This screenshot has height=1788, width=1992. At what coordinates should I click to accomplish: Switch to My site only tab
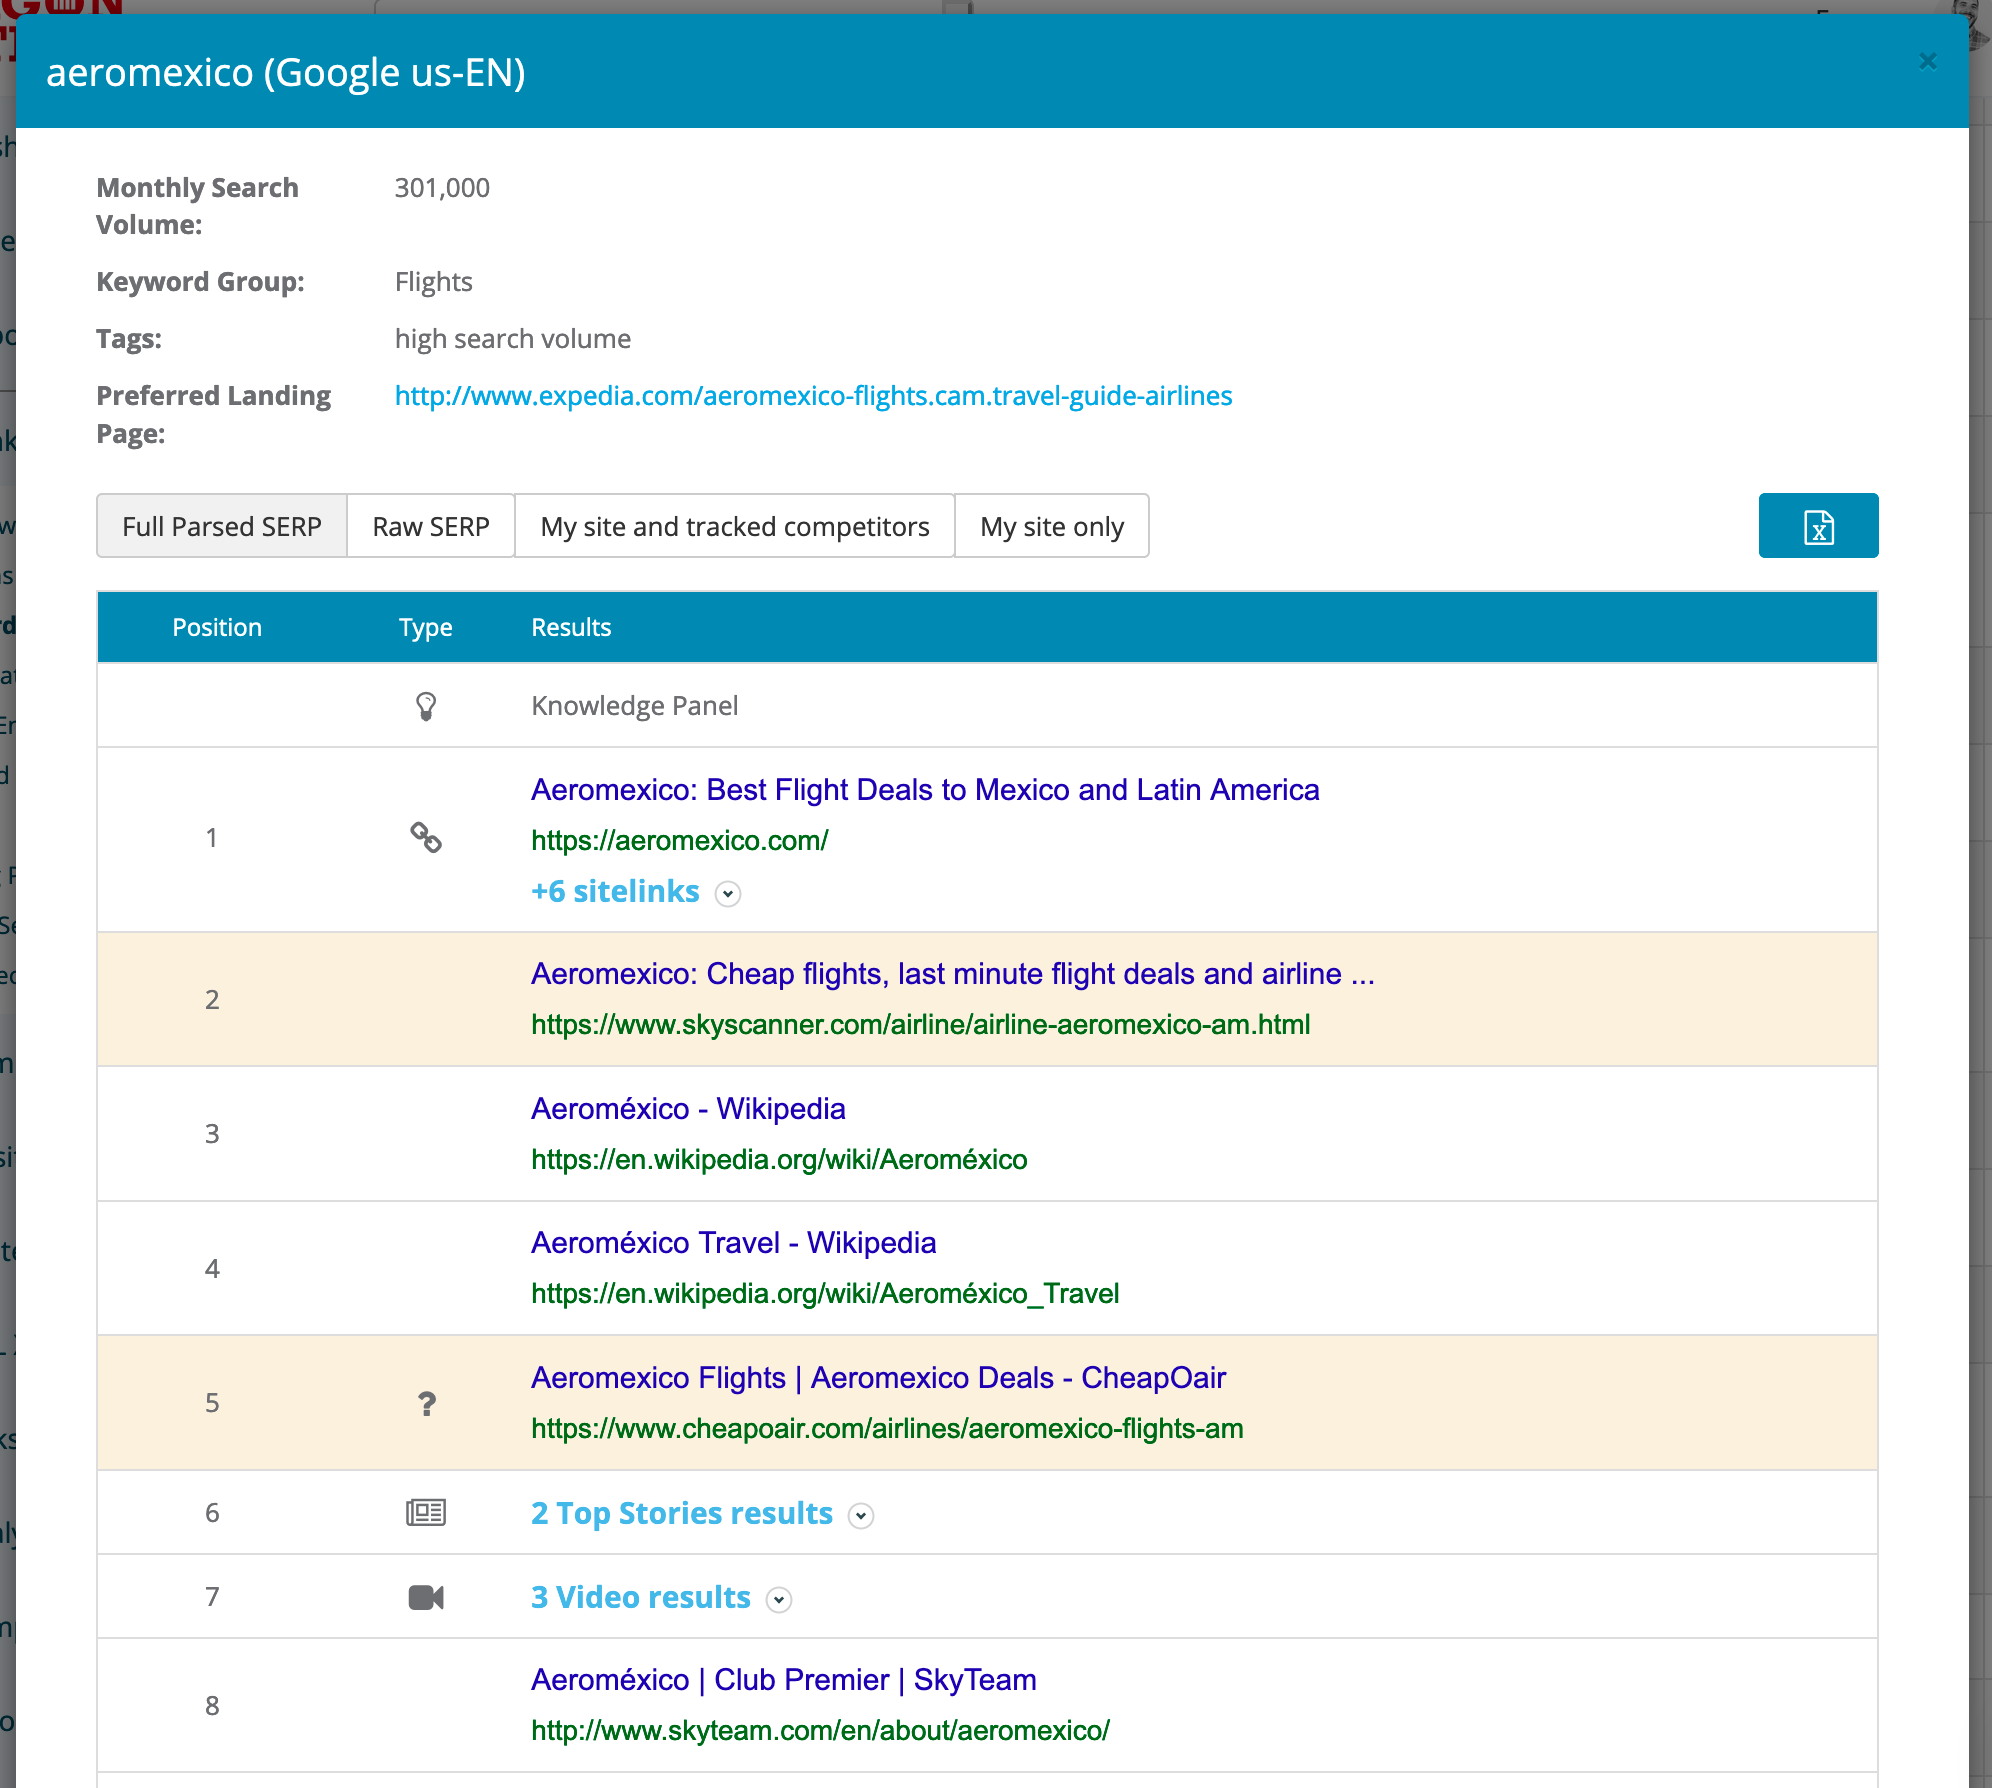point(1051,525)
